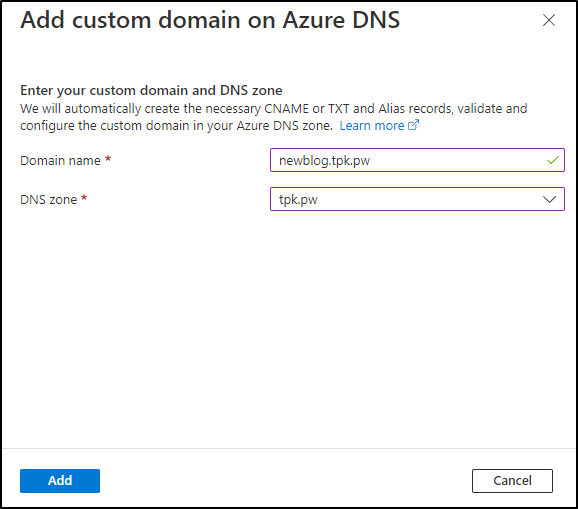Click the Domain name field label

coord(60,161)
